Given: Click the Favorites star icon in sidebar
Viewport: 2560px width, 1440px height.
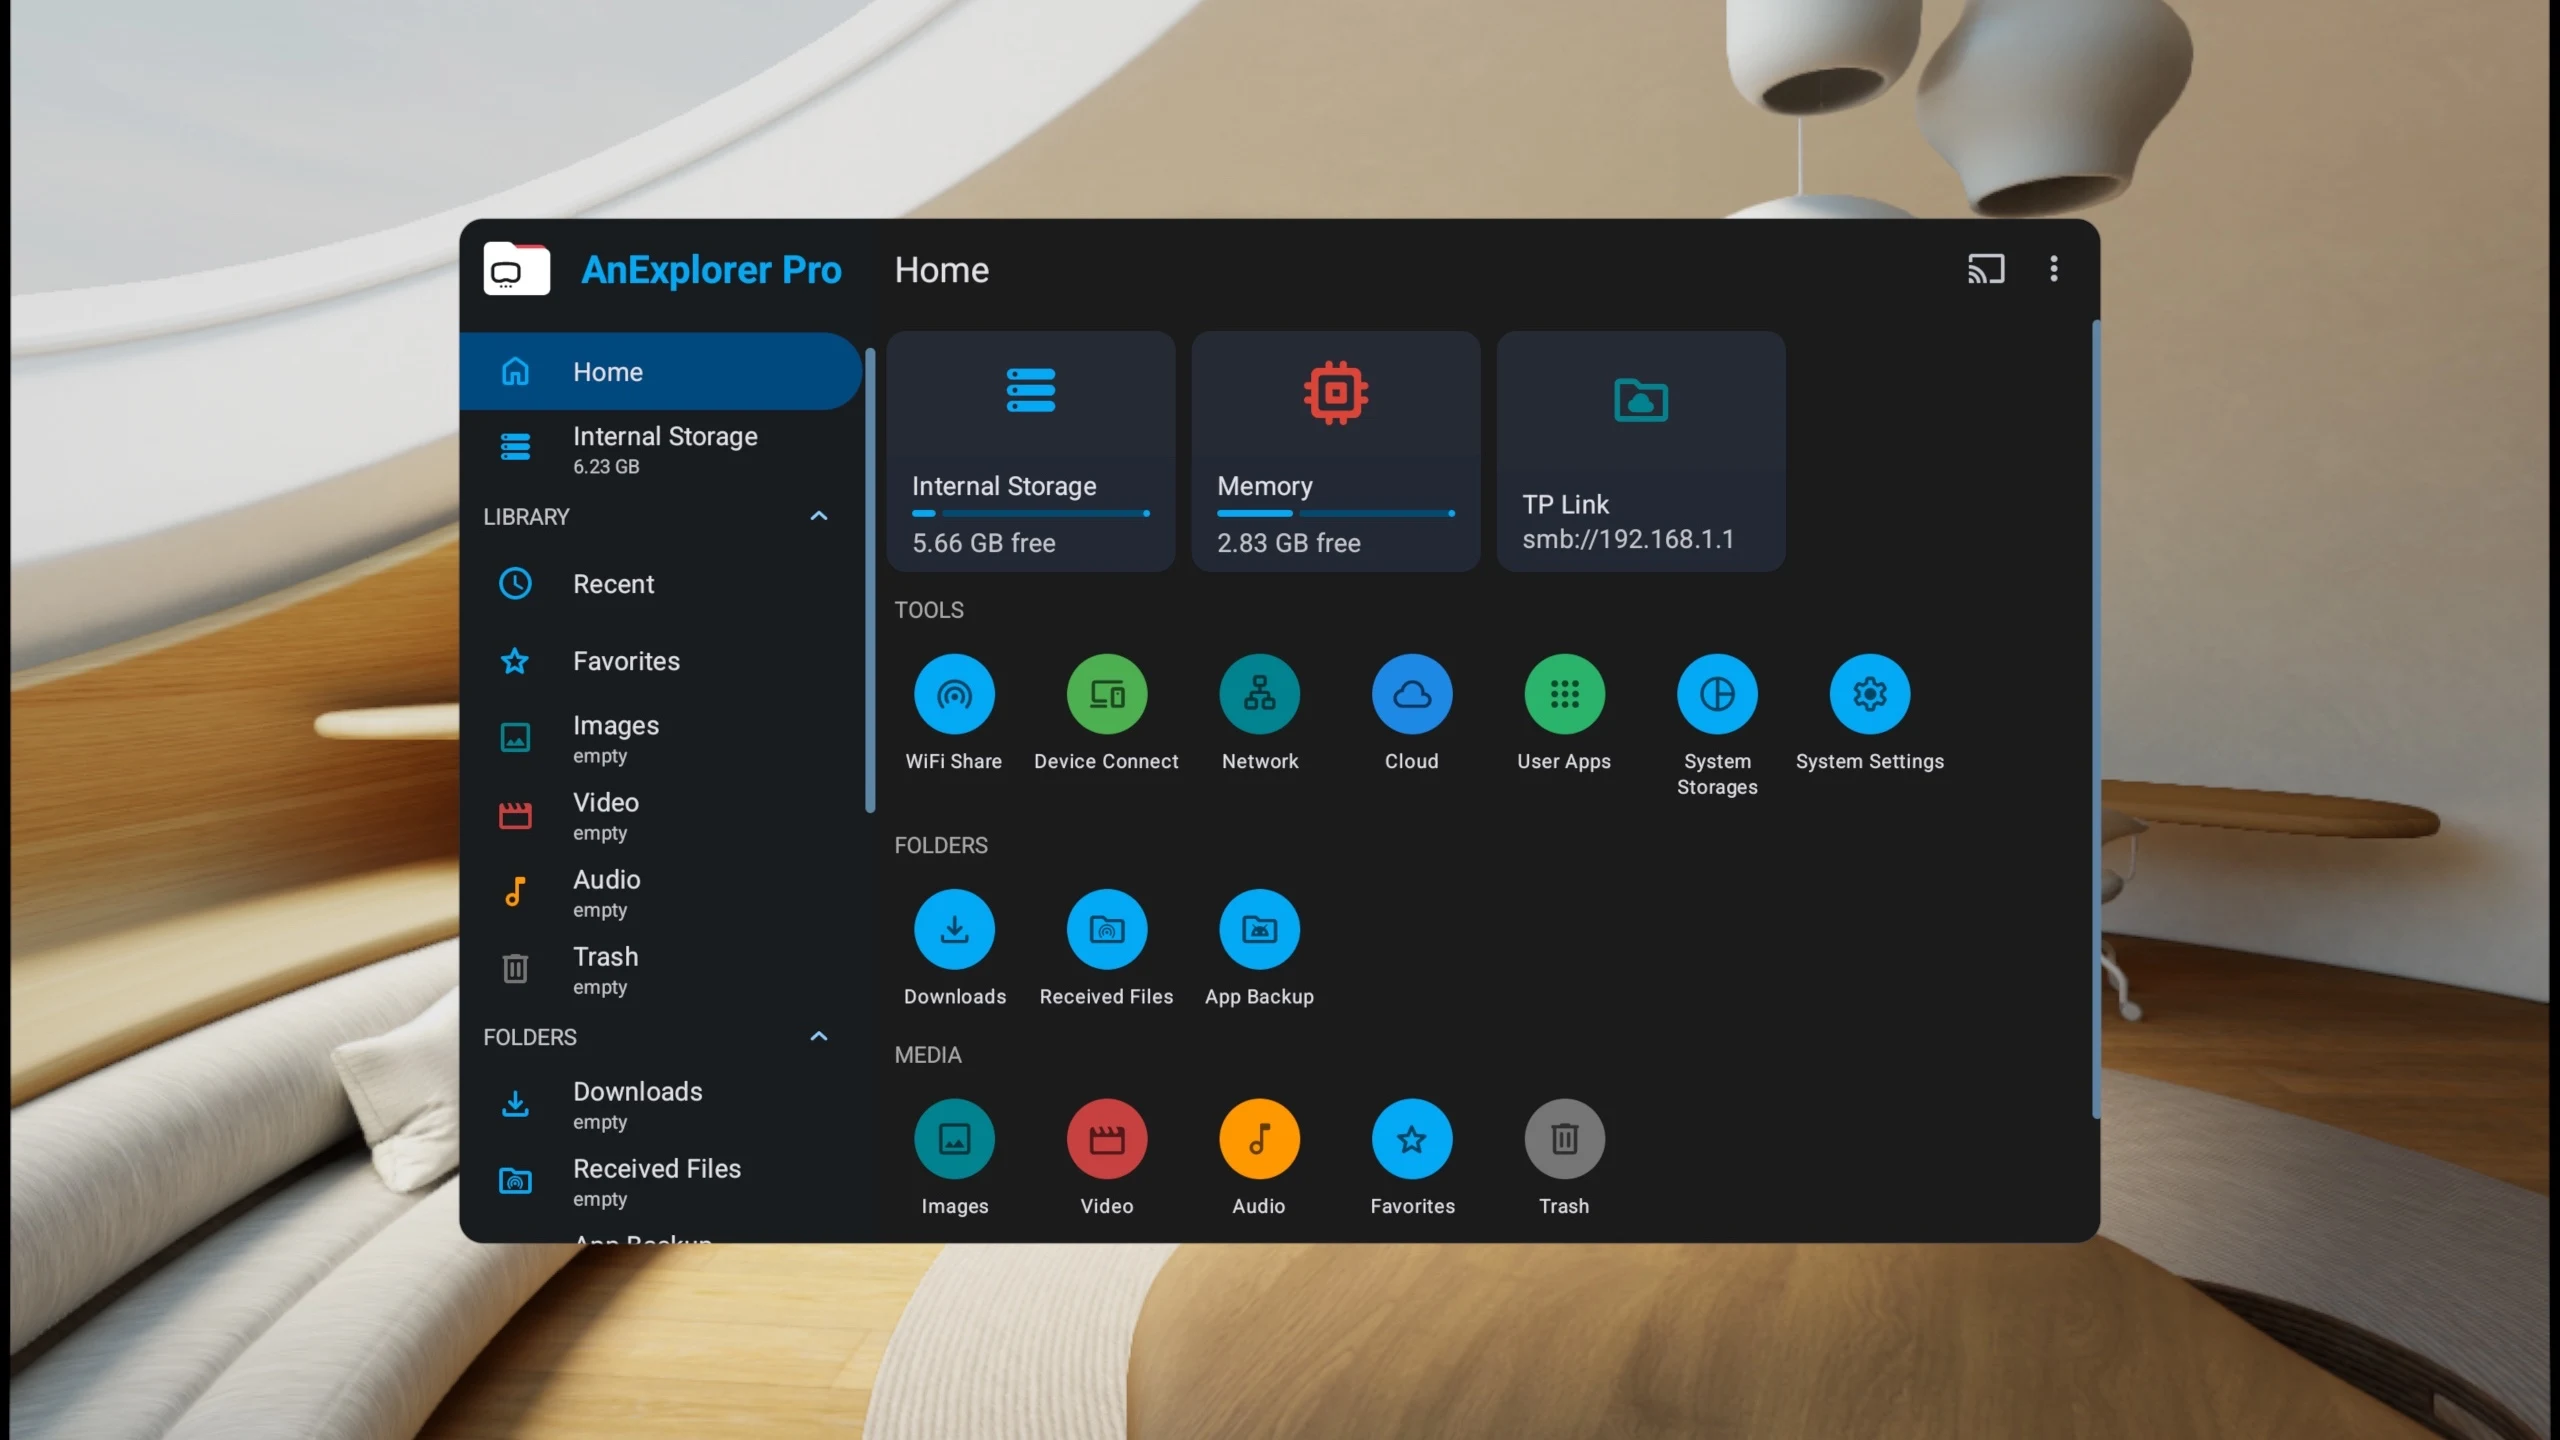Looking at the screenshot, I should [515, 661].
